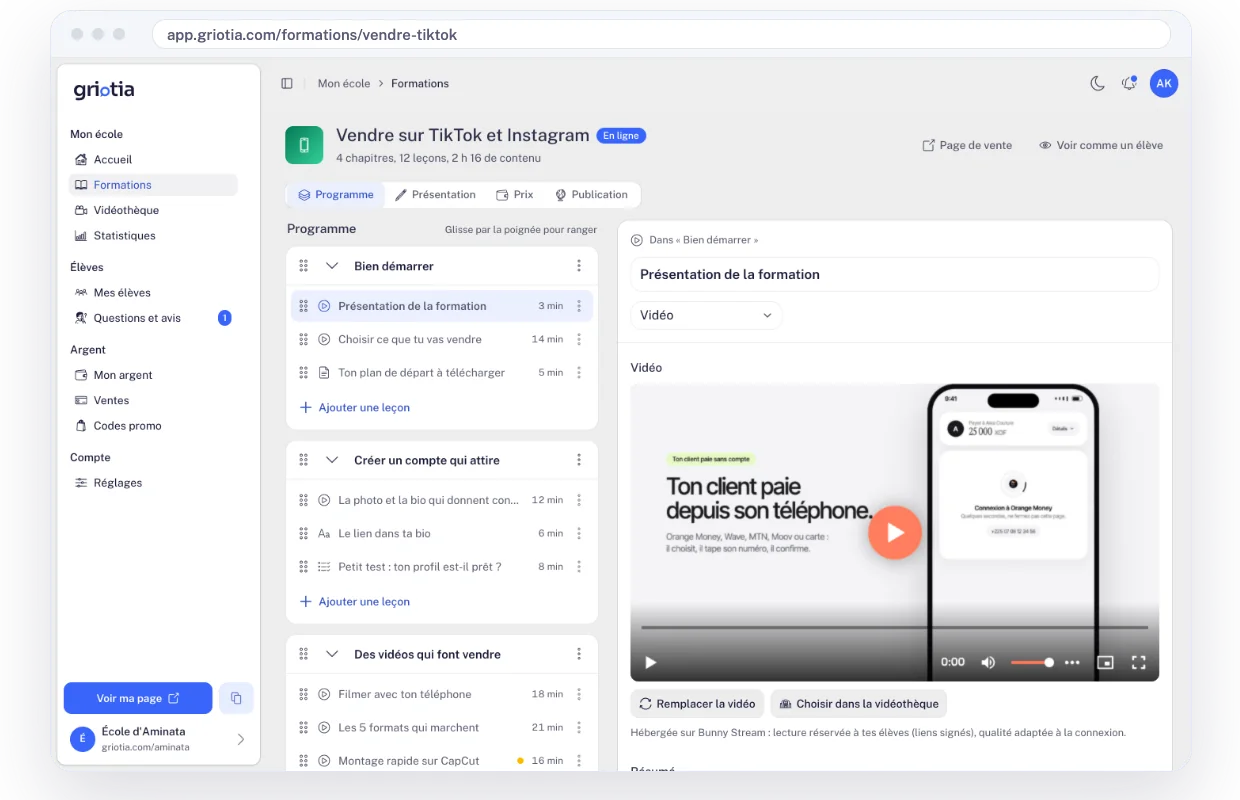This screenshot has width=1240, height=800.
Task: Switch to the Publication tab
Action: coord(591,195)
